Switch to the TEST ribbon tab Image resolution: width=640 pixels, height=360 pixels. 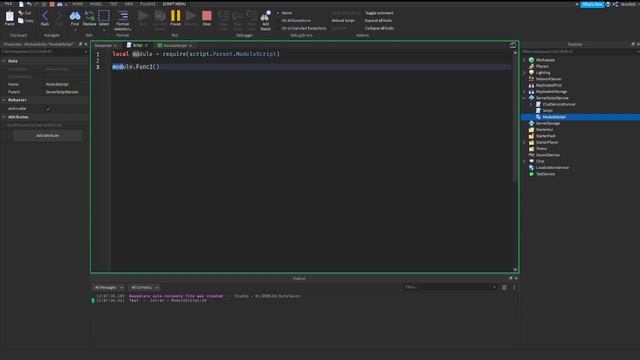tap(113, 4)
